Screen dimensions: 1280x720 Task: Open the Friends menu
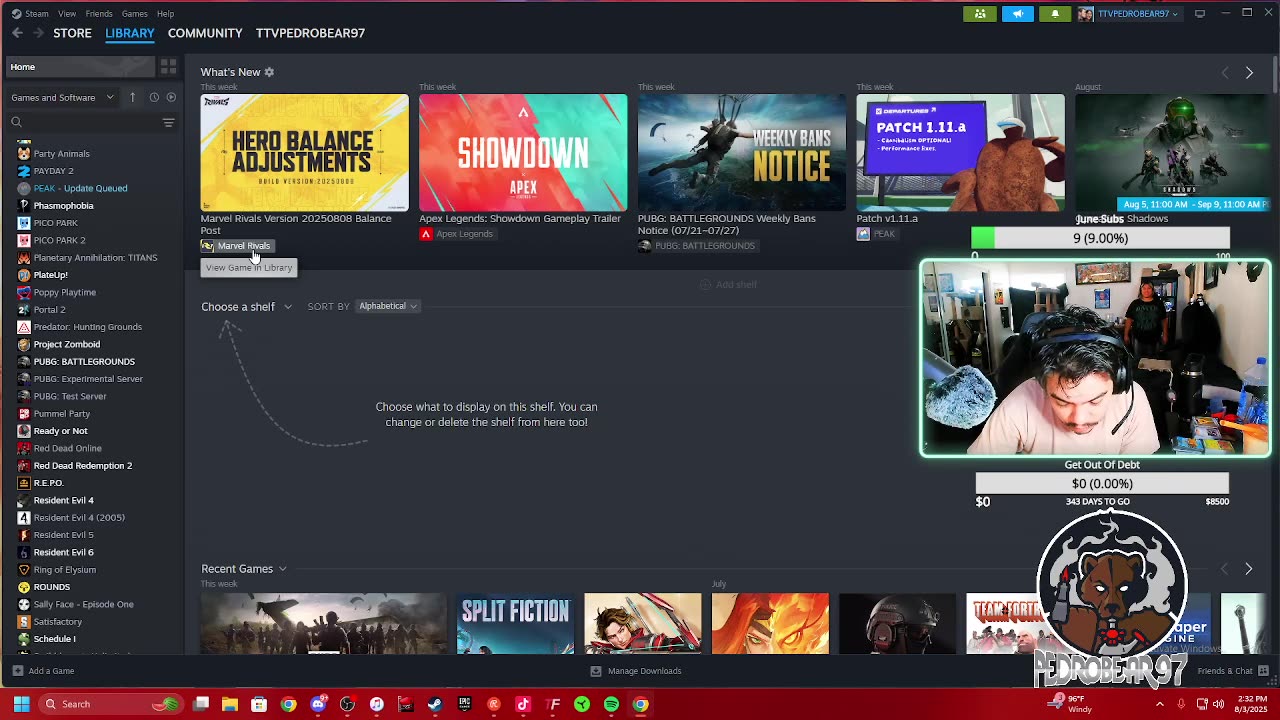point(99,13)
